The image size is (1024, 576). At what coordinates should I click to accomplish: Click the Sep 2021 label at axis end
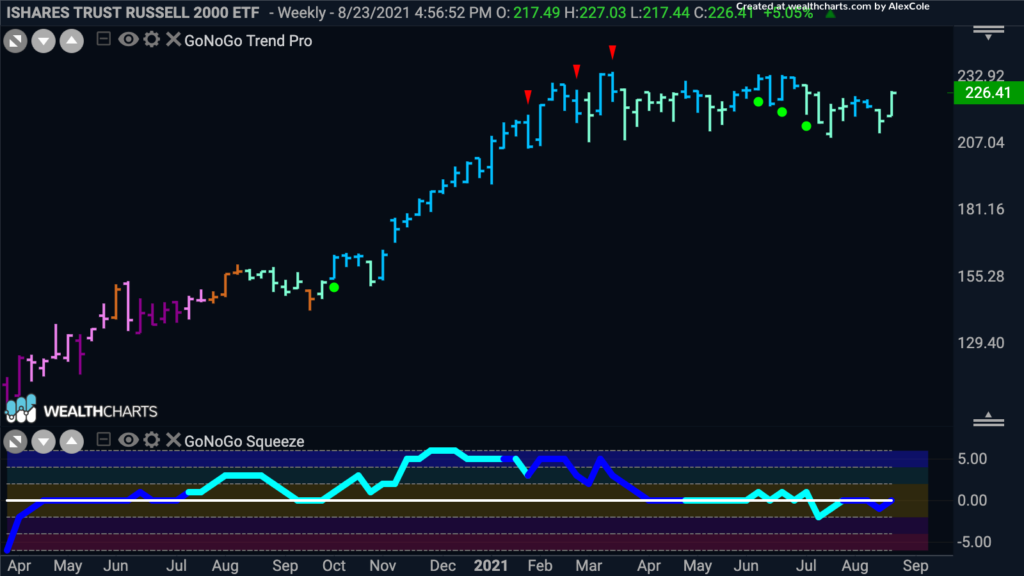[x=915, y=566]
